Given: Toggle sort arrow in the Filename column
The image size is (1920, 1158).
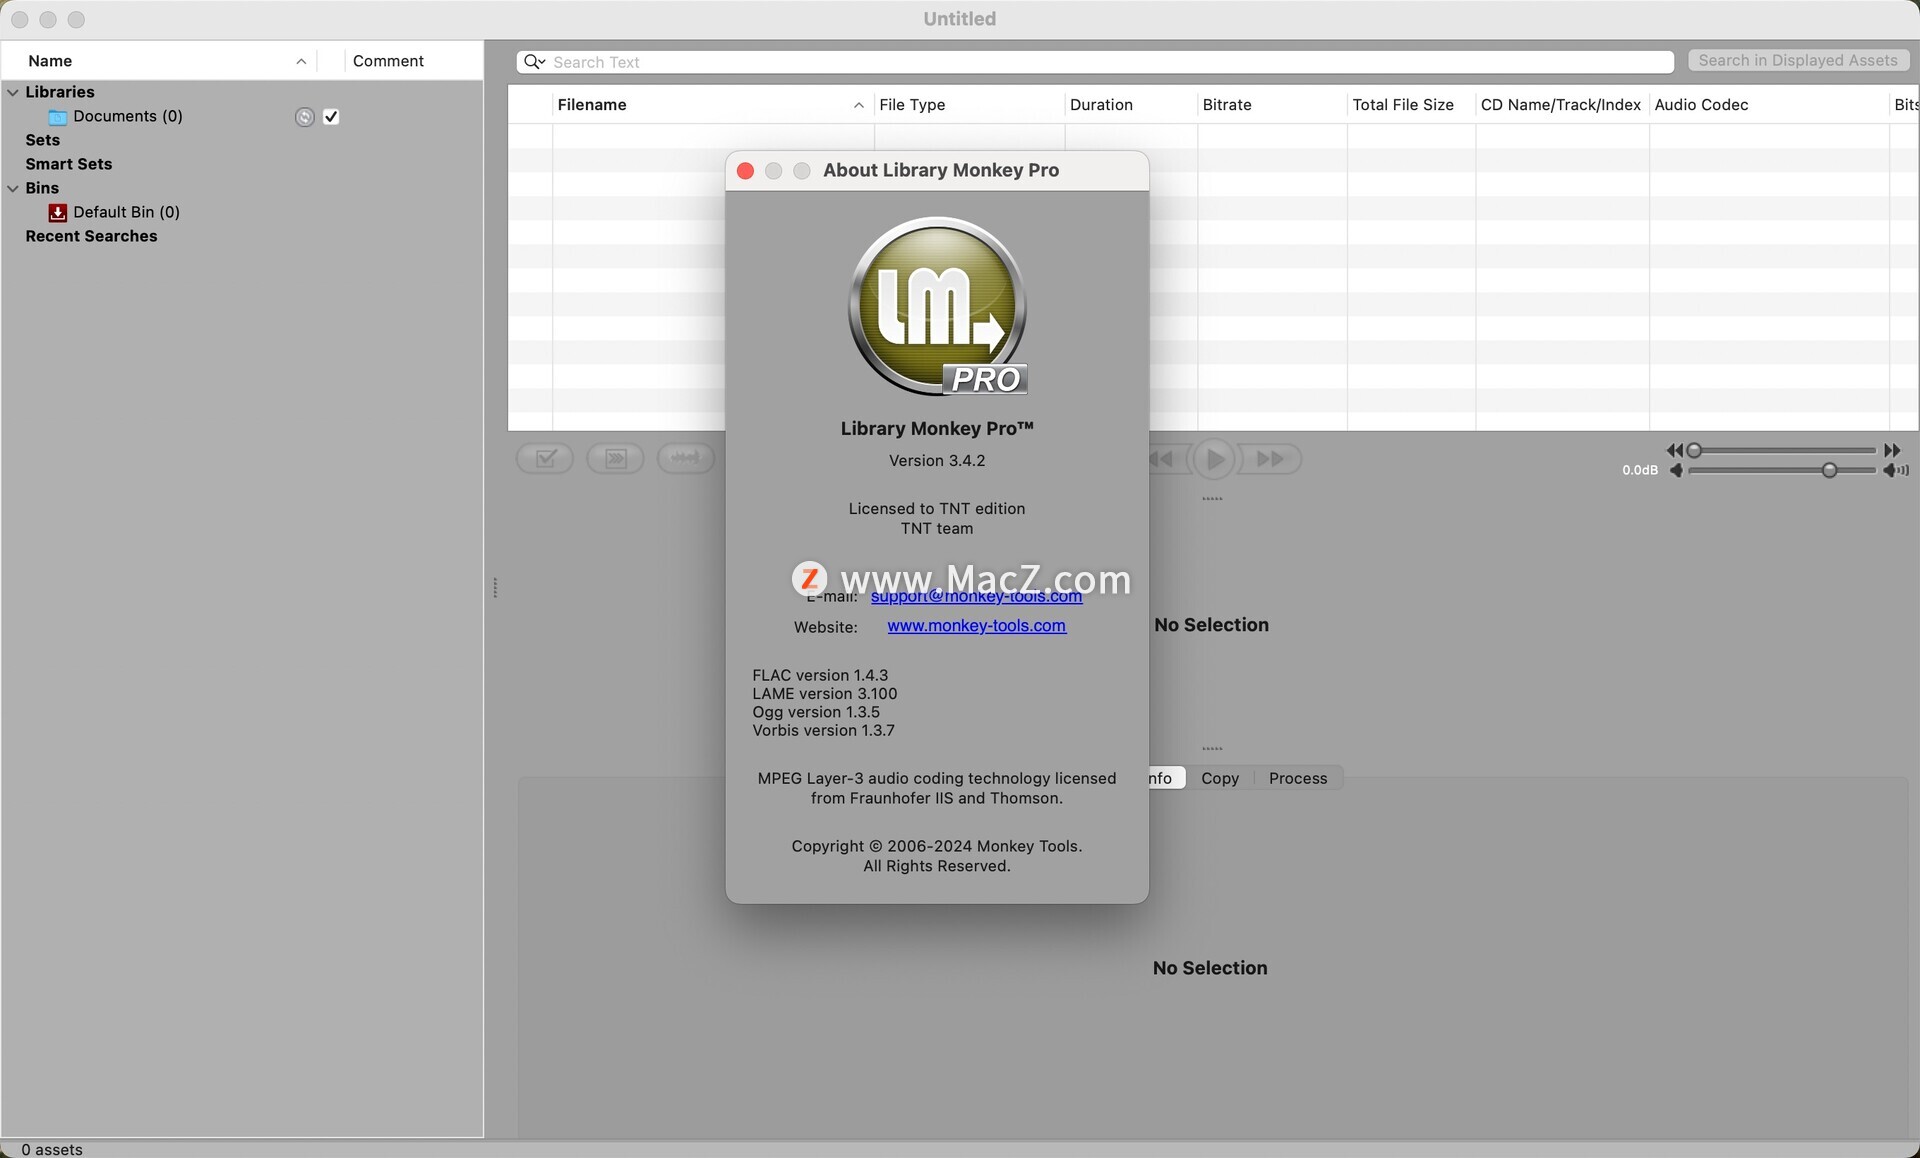Looking at the screenshot, I should click(858, 105).
